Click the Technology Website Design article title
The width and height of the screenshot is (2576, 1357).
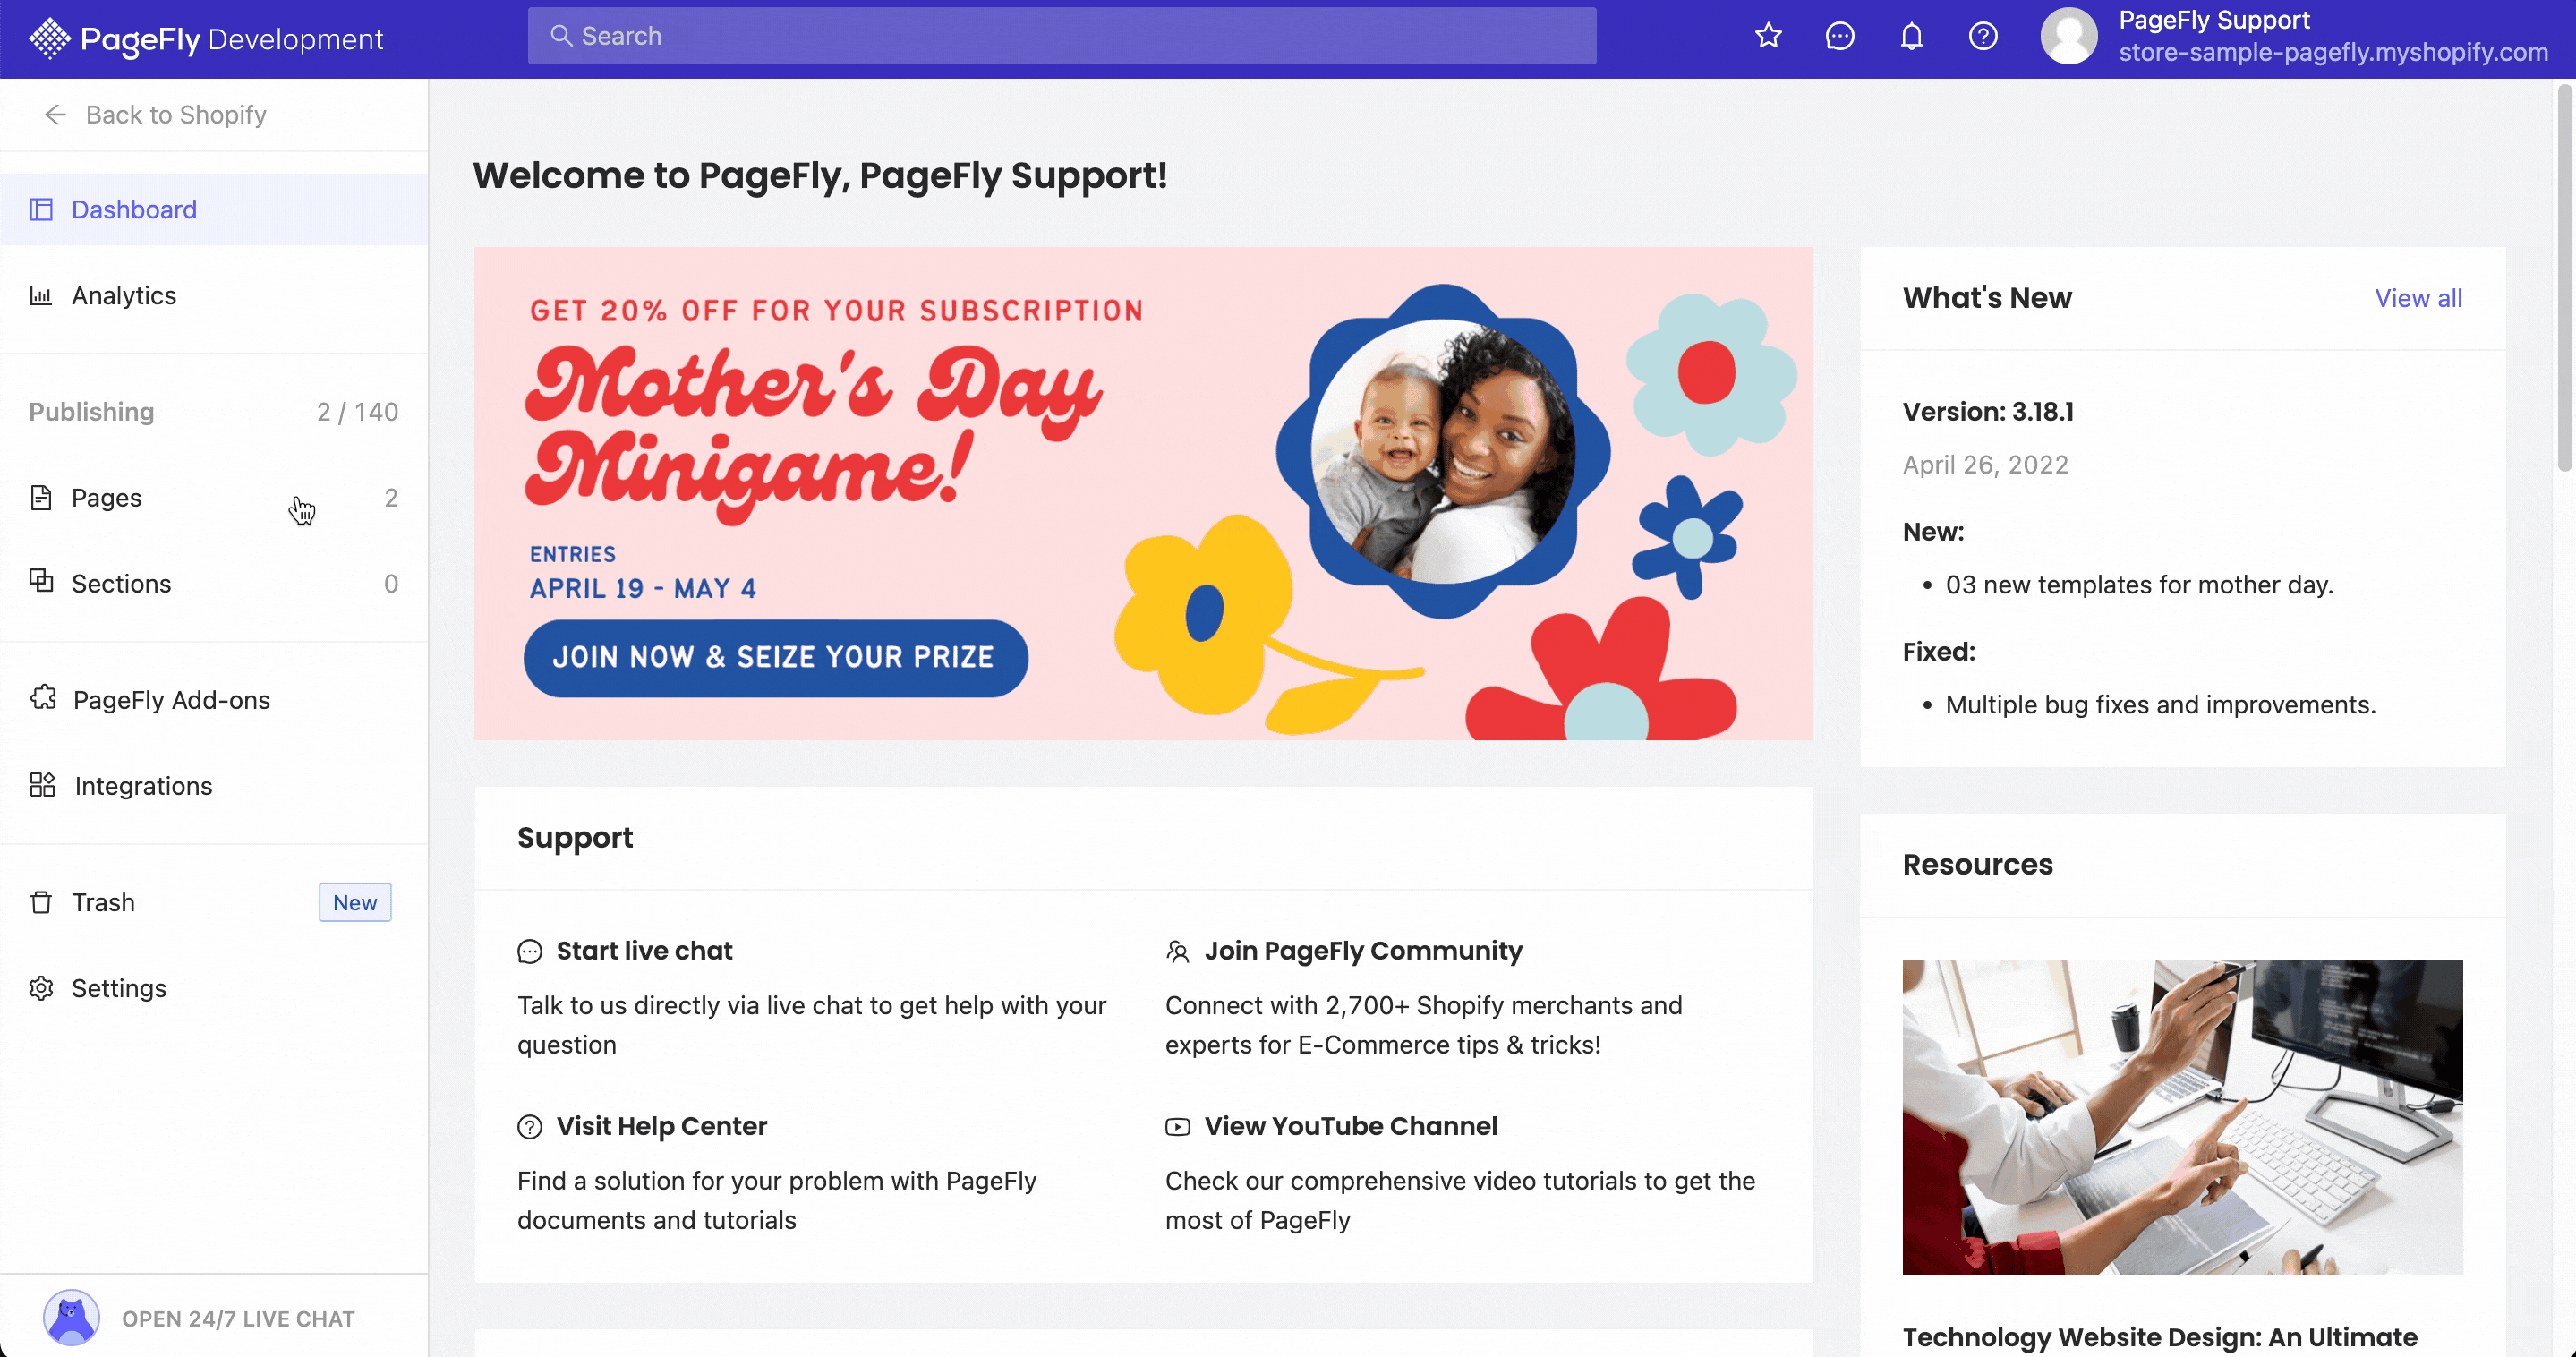tap(2160, 1337)
